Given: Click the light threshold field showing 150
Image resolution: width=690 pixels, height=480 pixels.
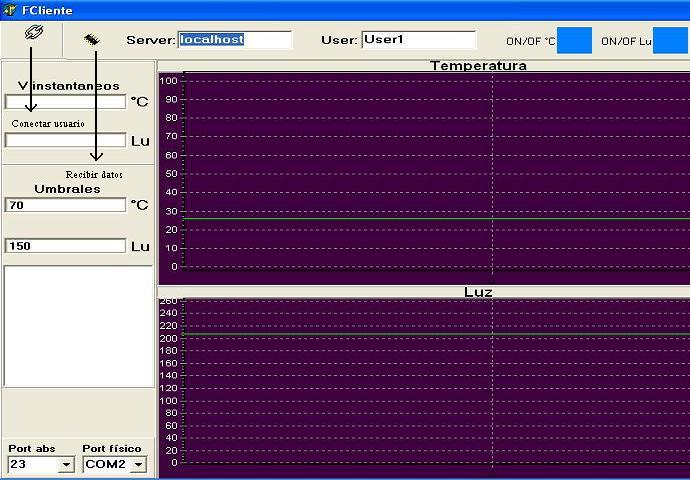Looking at the screenshot, I should pyautogui.click(x=65, y=246).
